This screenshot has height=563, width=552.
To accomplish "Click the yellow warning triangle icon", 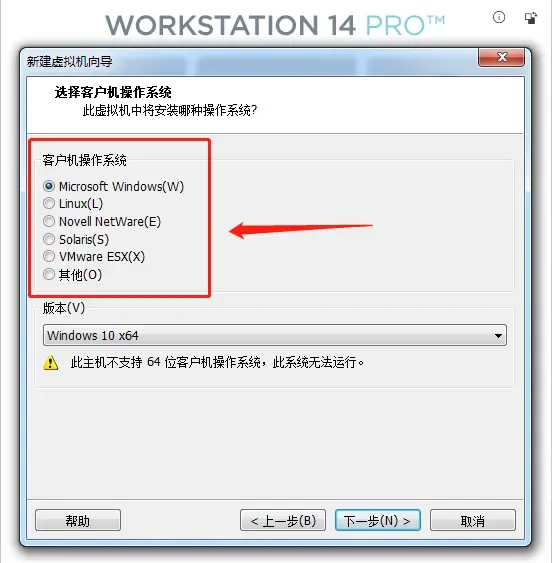I will click(x=51, y=362).
